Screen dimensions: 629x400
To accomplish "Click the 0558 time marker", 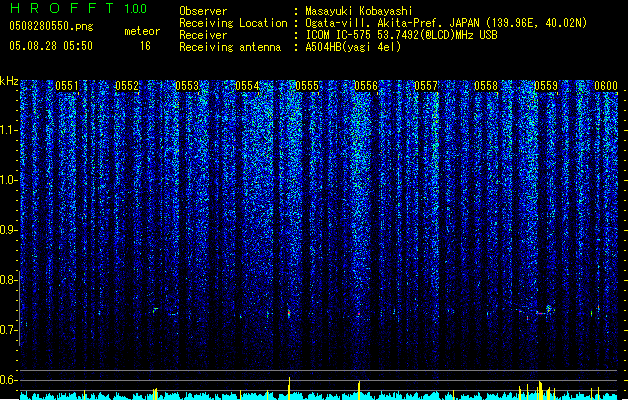I will tap(486, 86).
